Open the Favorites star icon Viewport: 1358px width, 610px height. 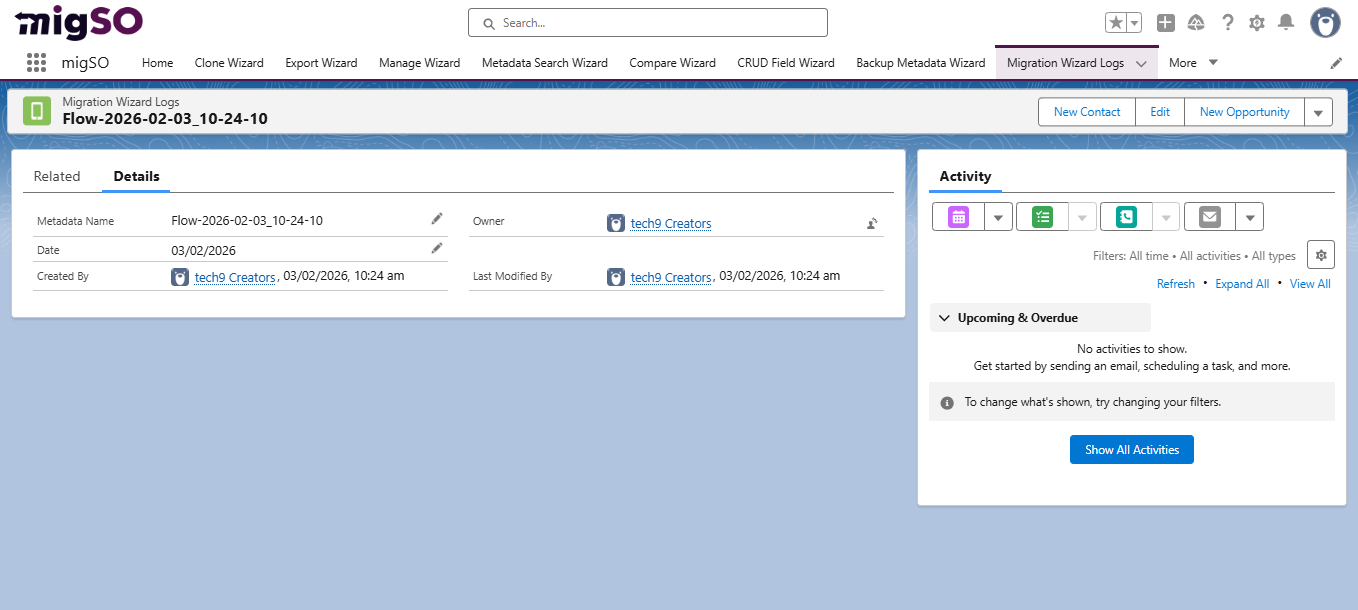click(1116, 23)
